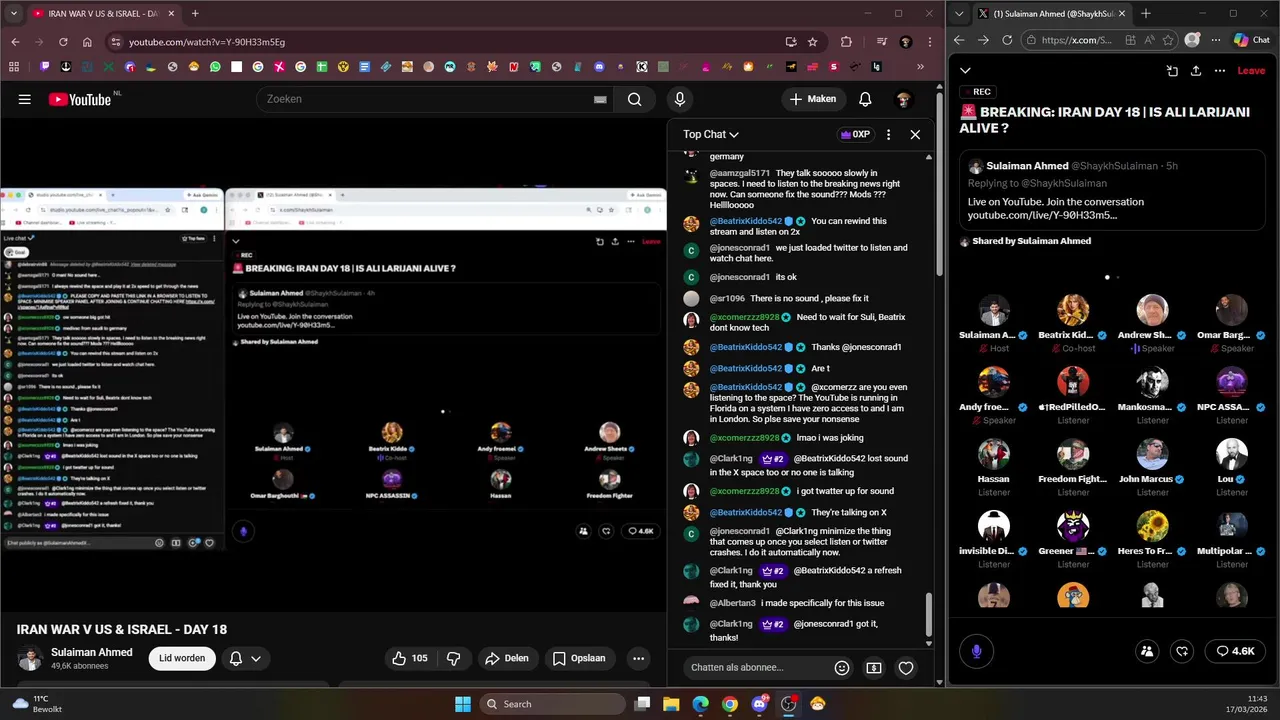Click Windows taskbar Search box
Screen dimensions: 1280x720
click(552, 704)
